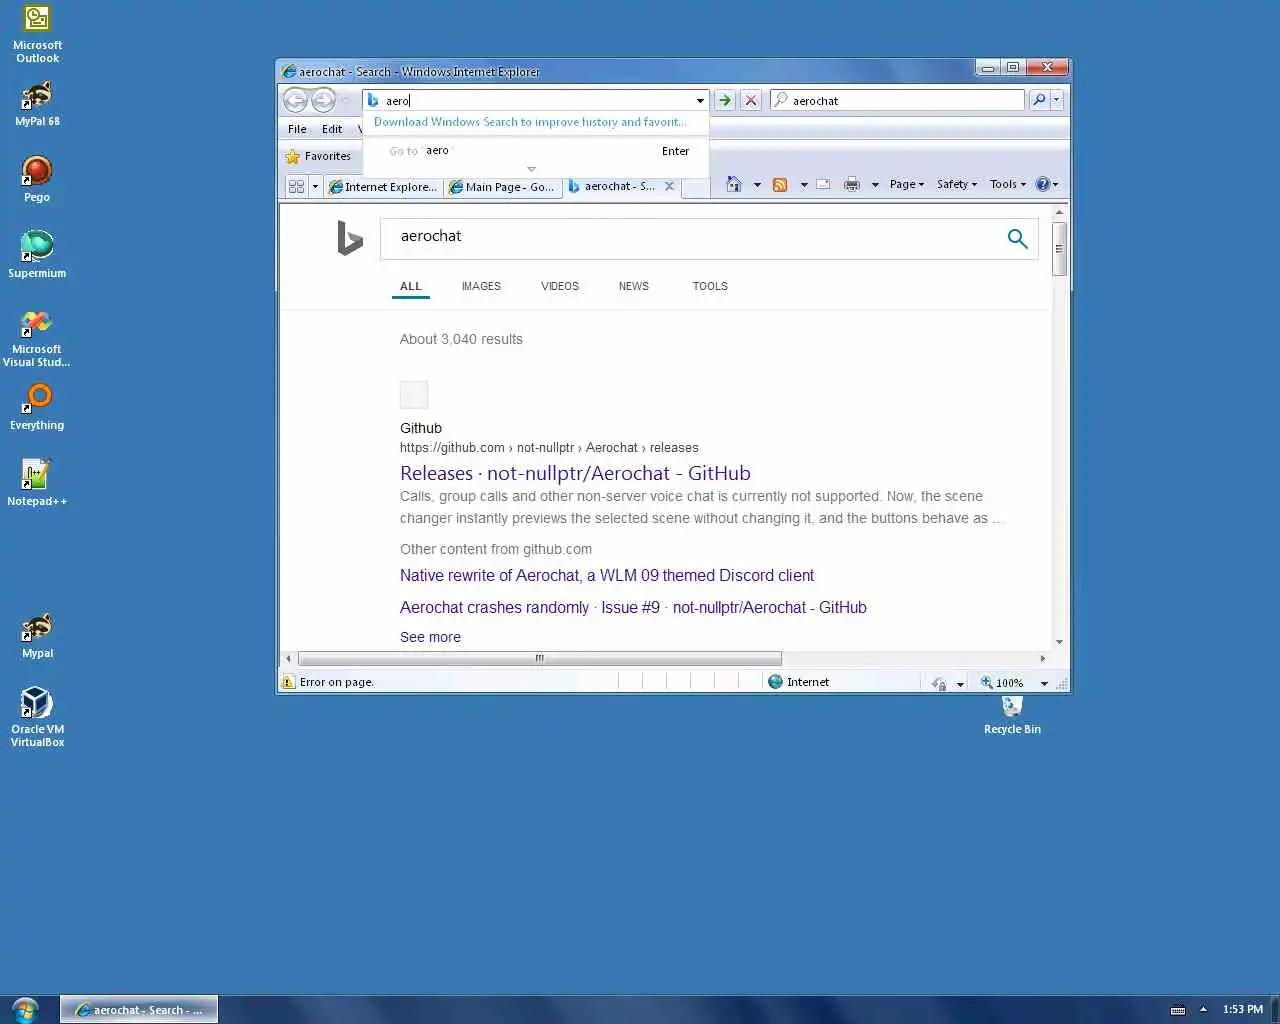Click the Home icon in command bar

pyautogui.click(x=734, y=184)
